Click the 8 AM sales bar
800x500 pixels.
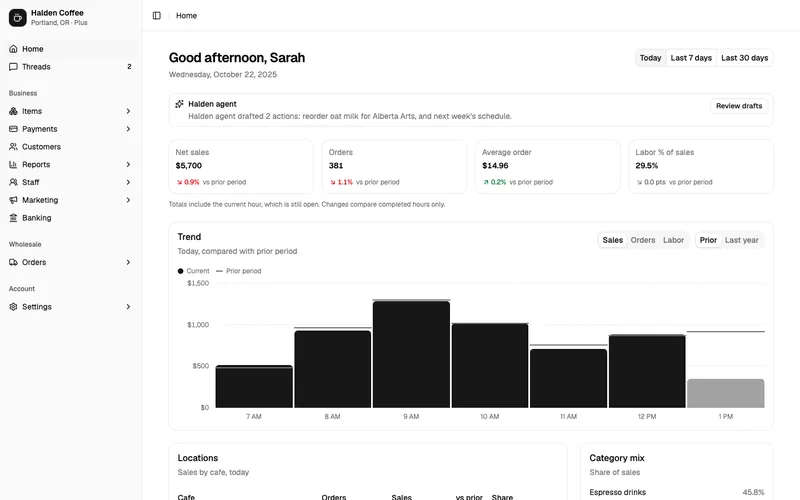pos(333,369)
